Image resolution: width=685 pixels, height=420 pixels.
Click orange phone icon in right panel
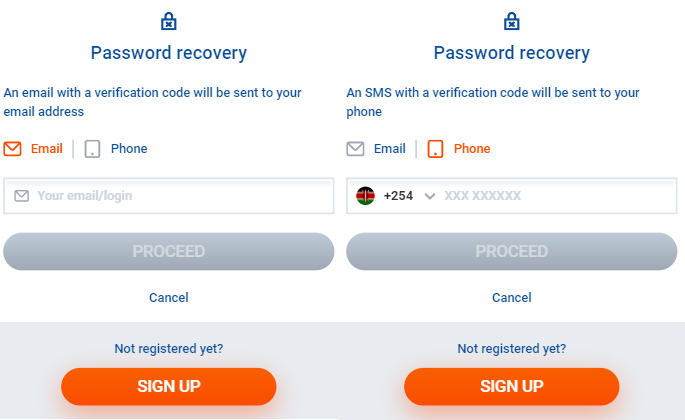(435, 149)
